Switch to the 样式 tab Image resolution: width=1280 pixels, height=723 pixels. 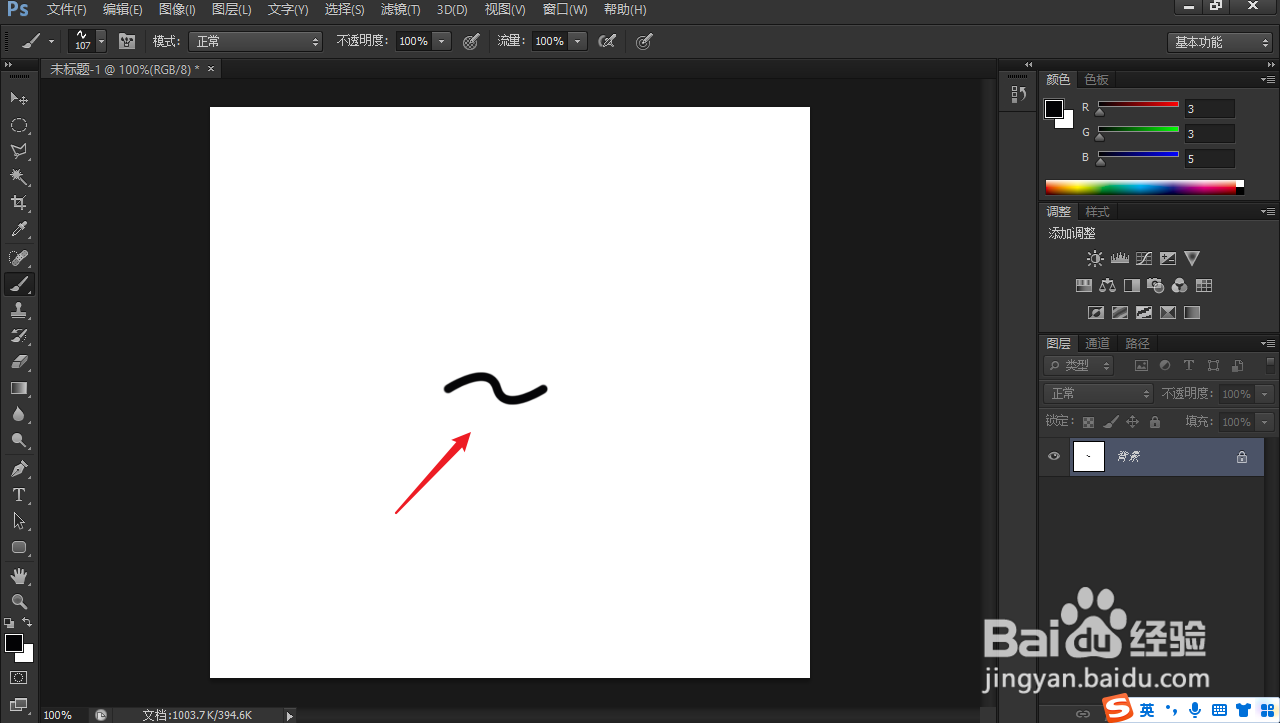coord(1098,211)
